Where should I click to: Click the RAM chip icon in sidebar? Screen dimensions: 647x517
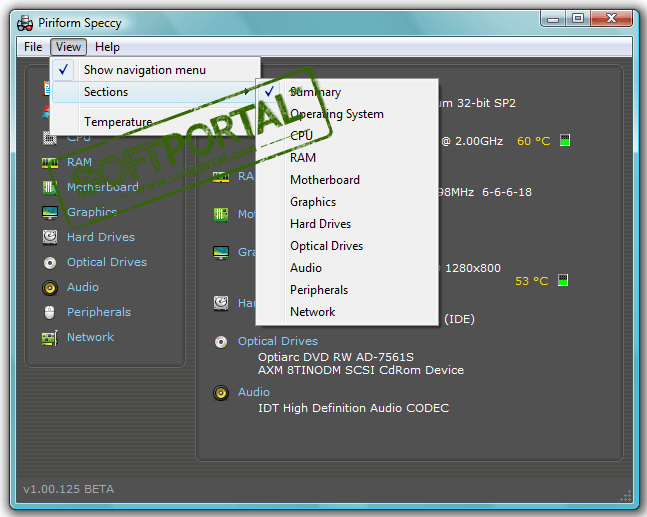[49, 162]
